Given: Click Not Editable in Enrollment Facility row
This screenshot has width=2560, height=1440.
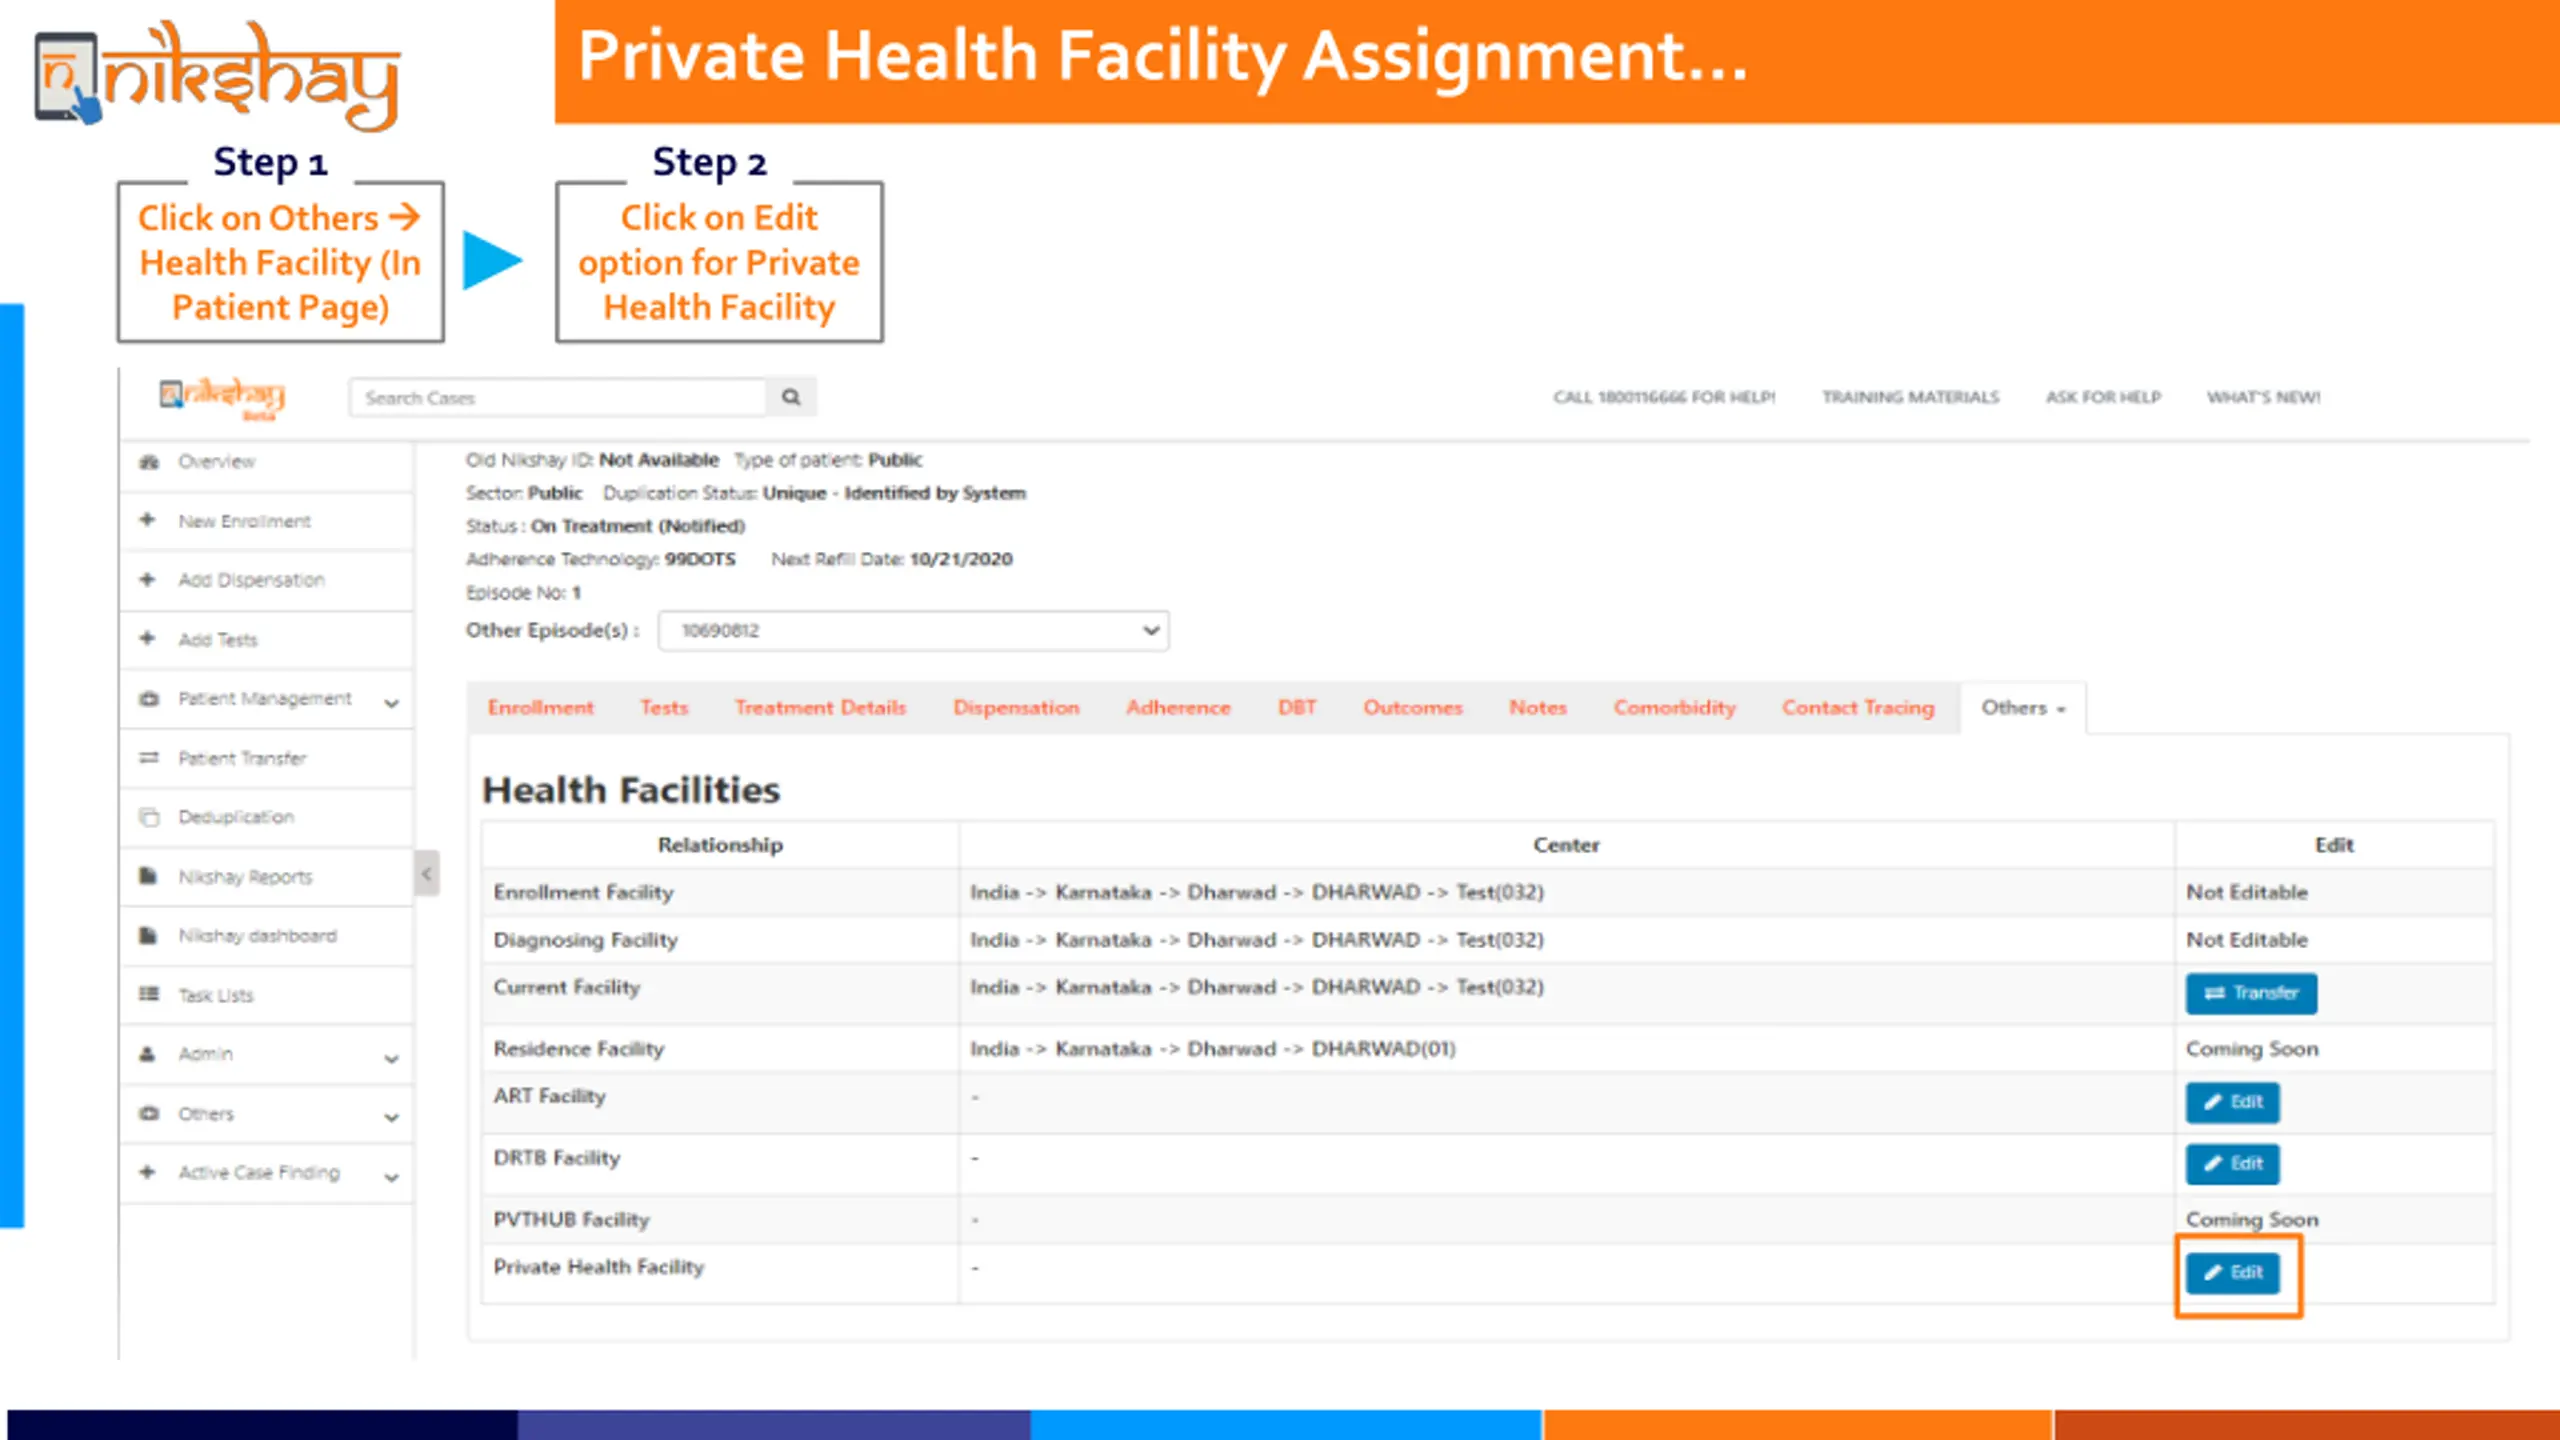Looking at the screenshot, I should [2246, 892].
